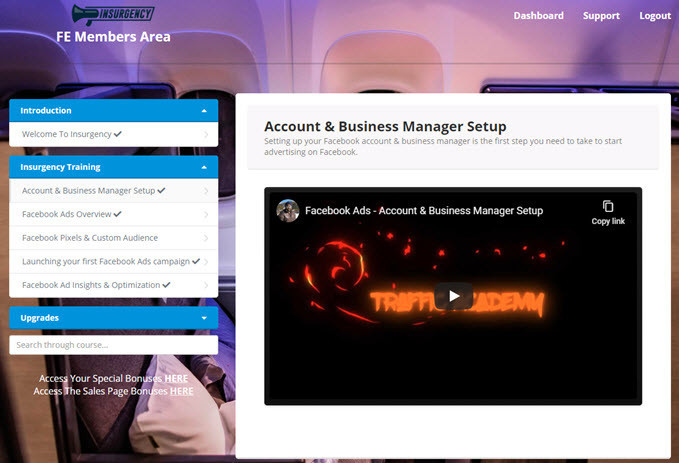Click the video title Facebook Ads text
The width and height of the screenshot is (679, 463).
point(424,210)
